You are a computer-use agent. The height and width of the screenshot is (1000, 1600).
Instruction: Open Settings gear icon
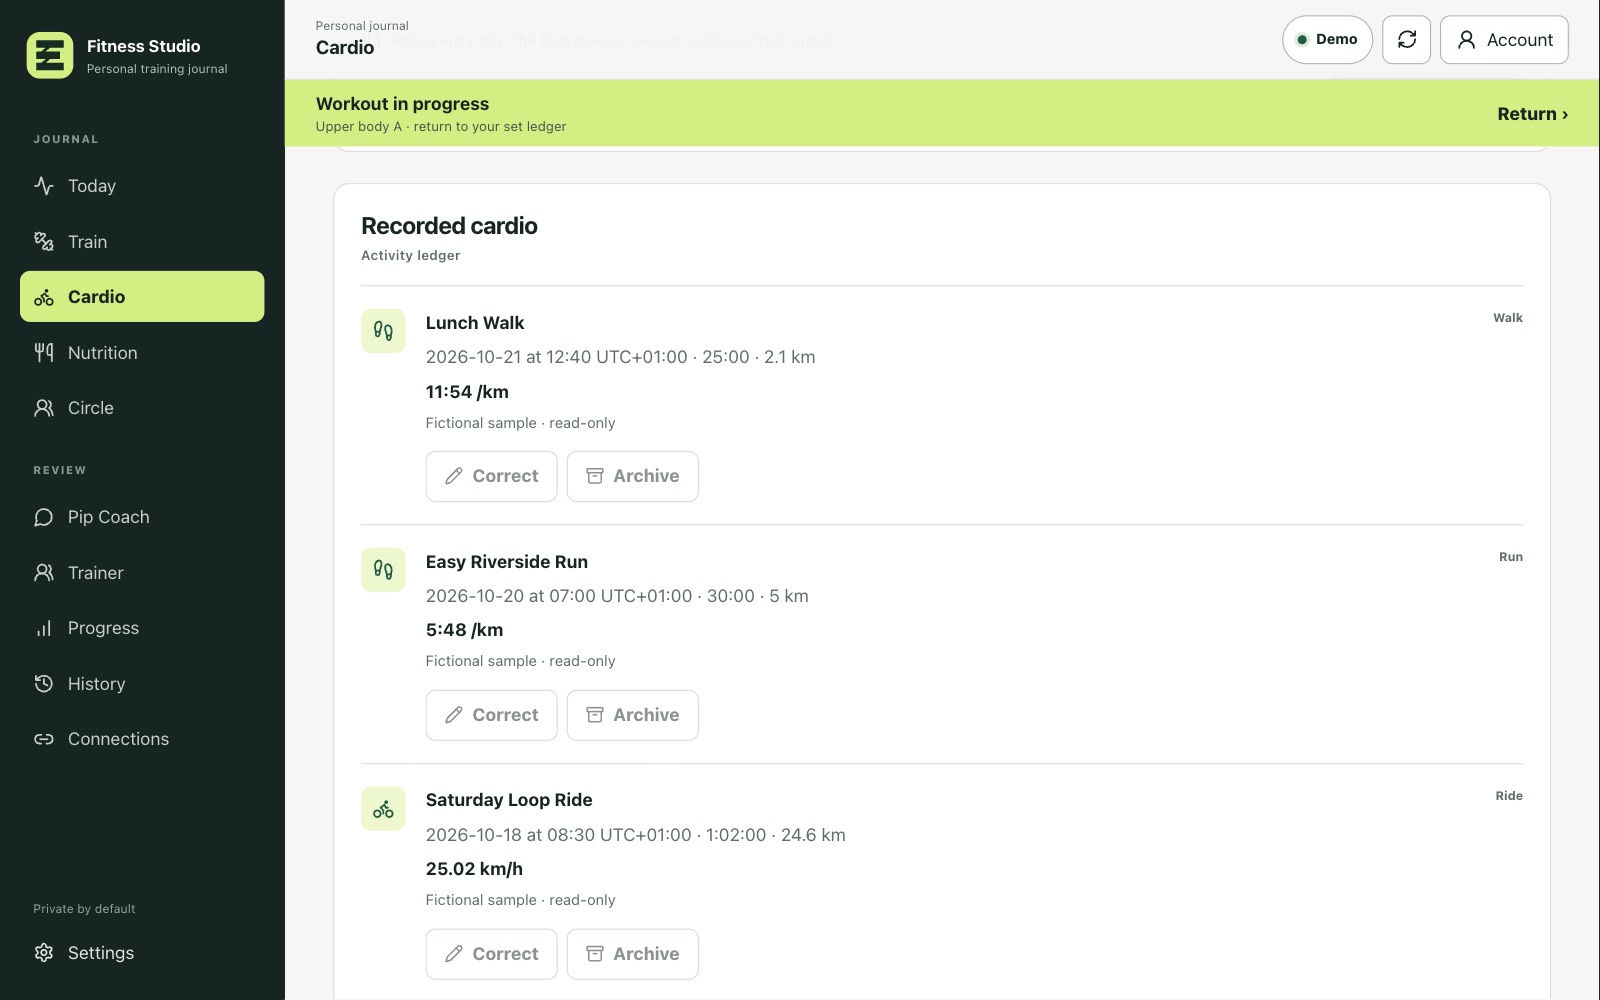pyautogui.click(x=44, y=953)
